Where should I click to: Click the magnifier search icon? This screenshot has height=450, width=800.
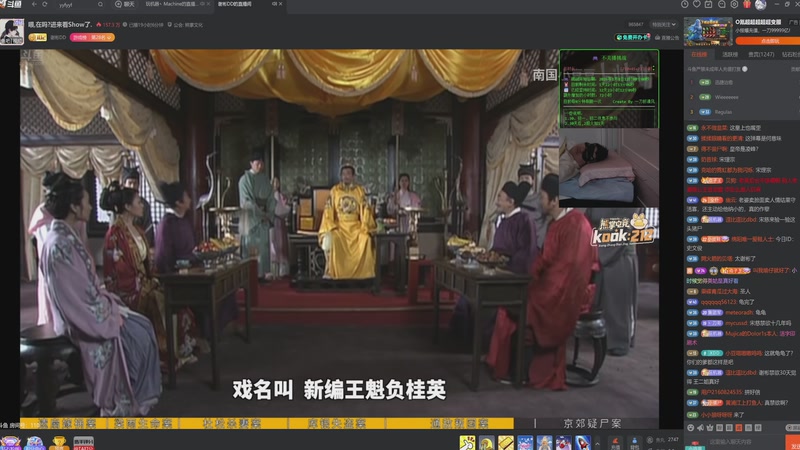click(100, 5)
